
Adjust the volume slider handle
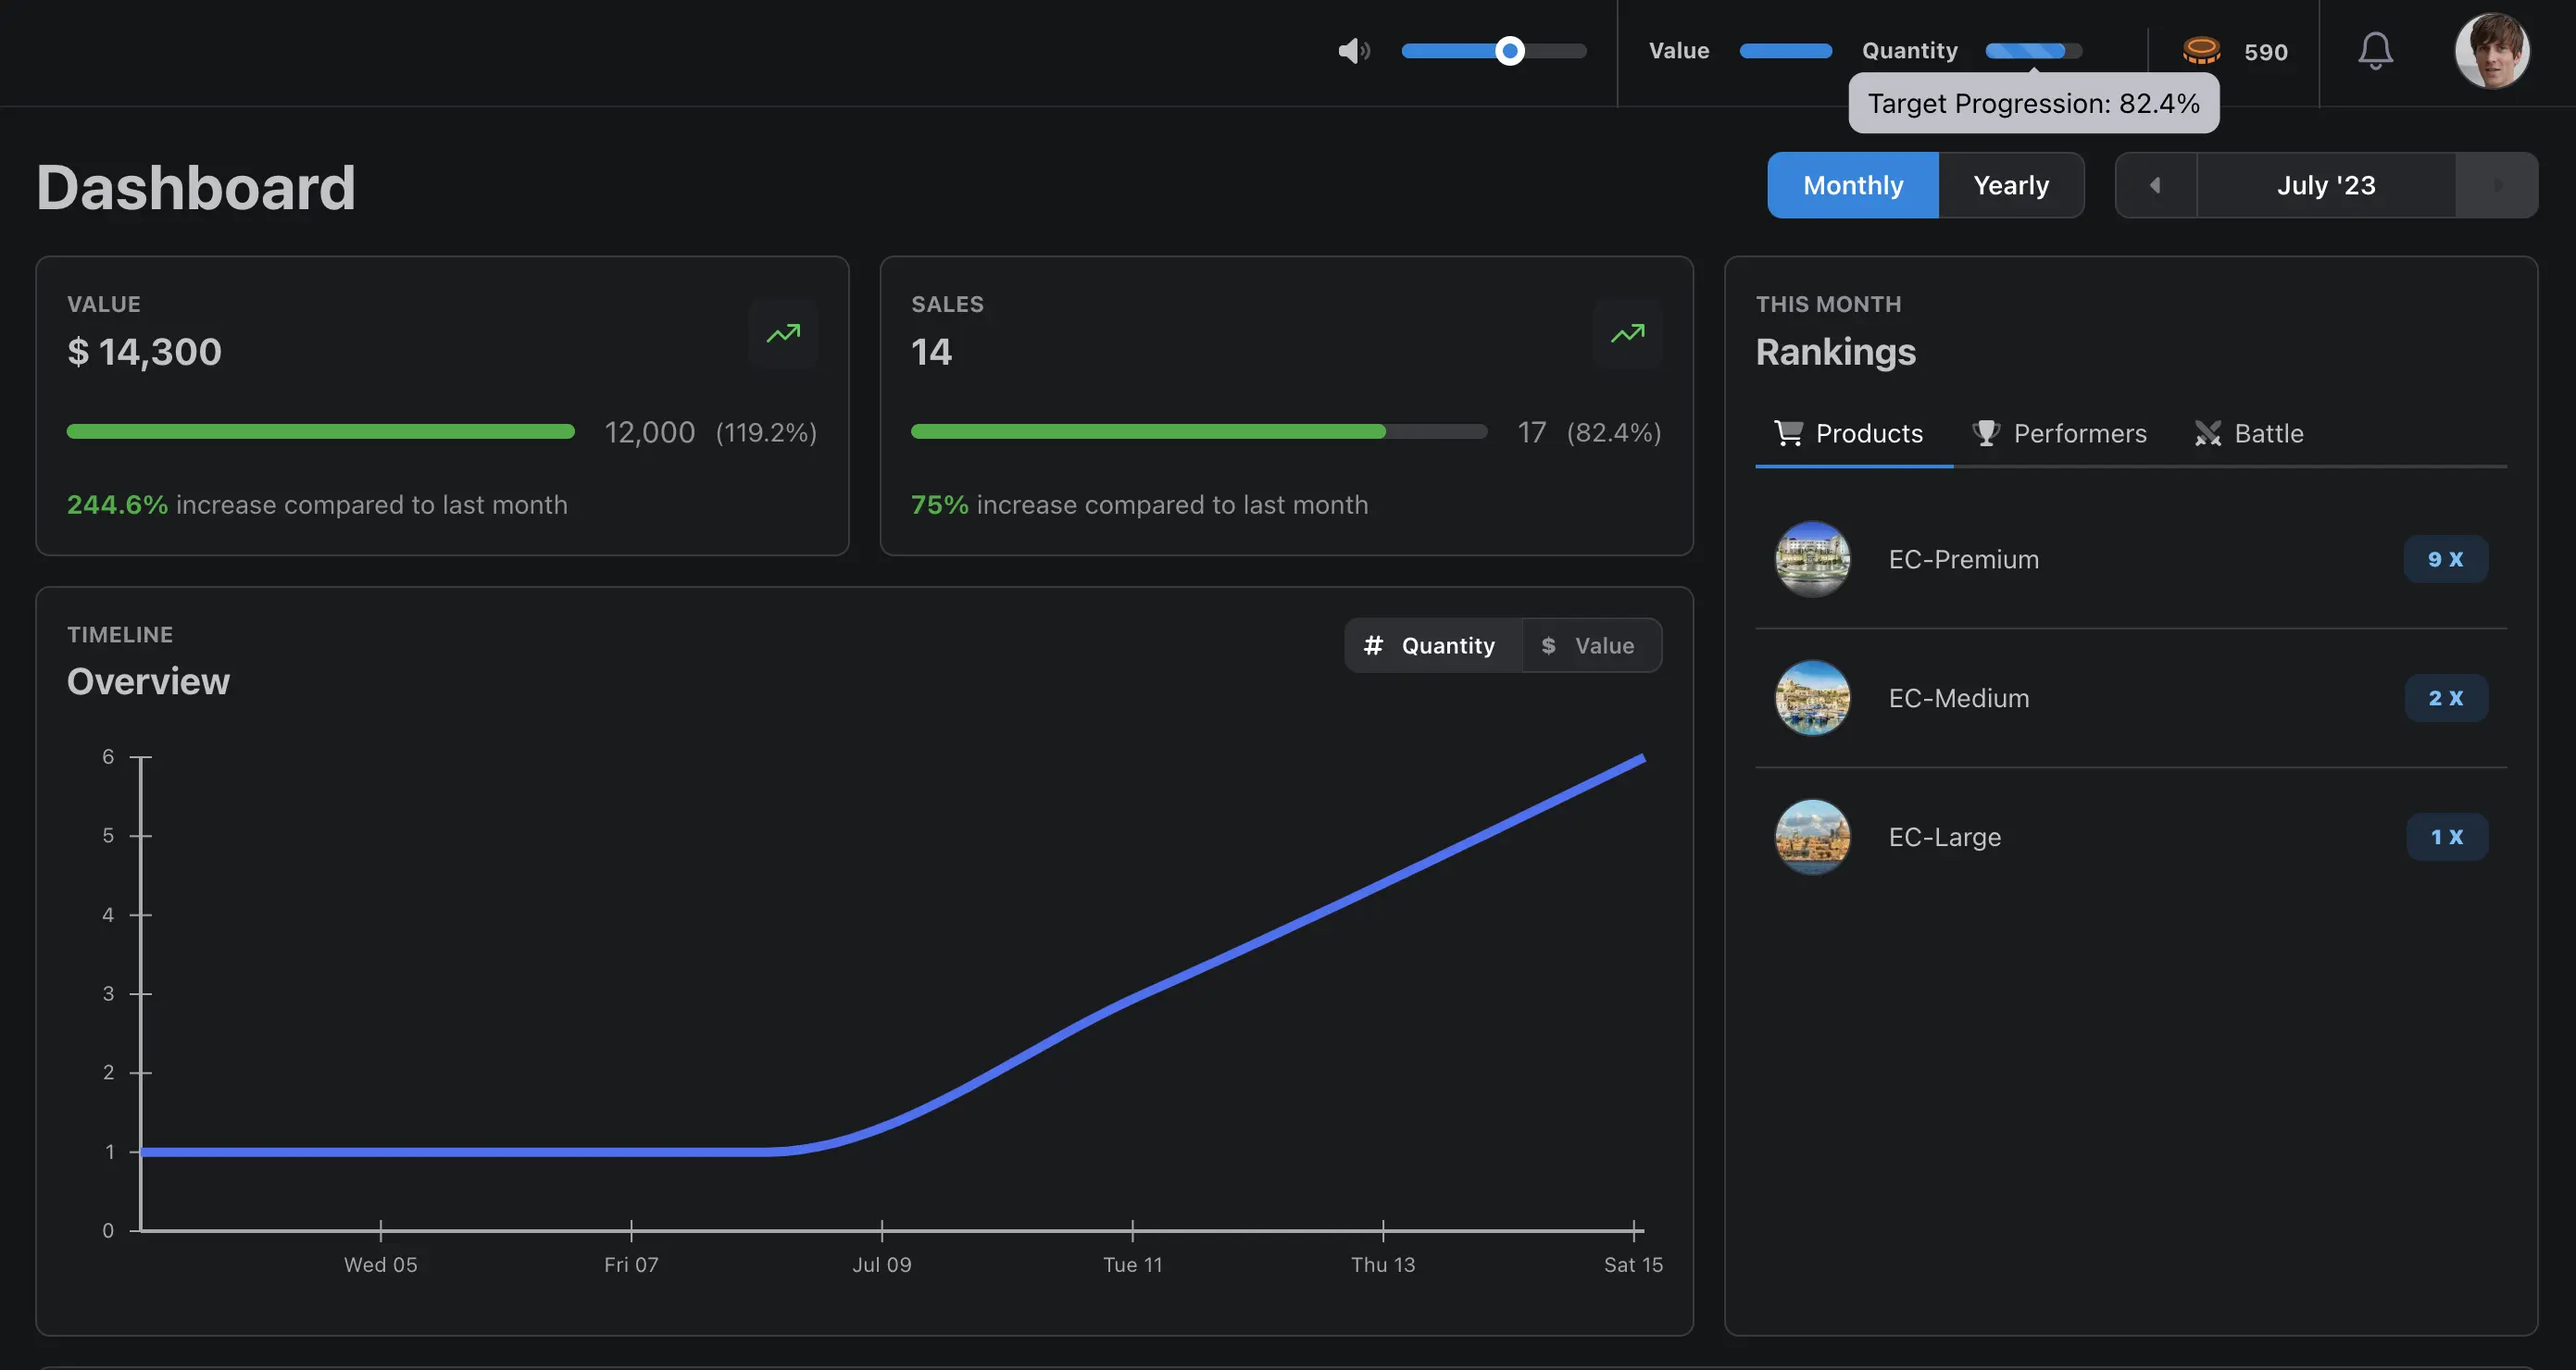coord(1510,51)
